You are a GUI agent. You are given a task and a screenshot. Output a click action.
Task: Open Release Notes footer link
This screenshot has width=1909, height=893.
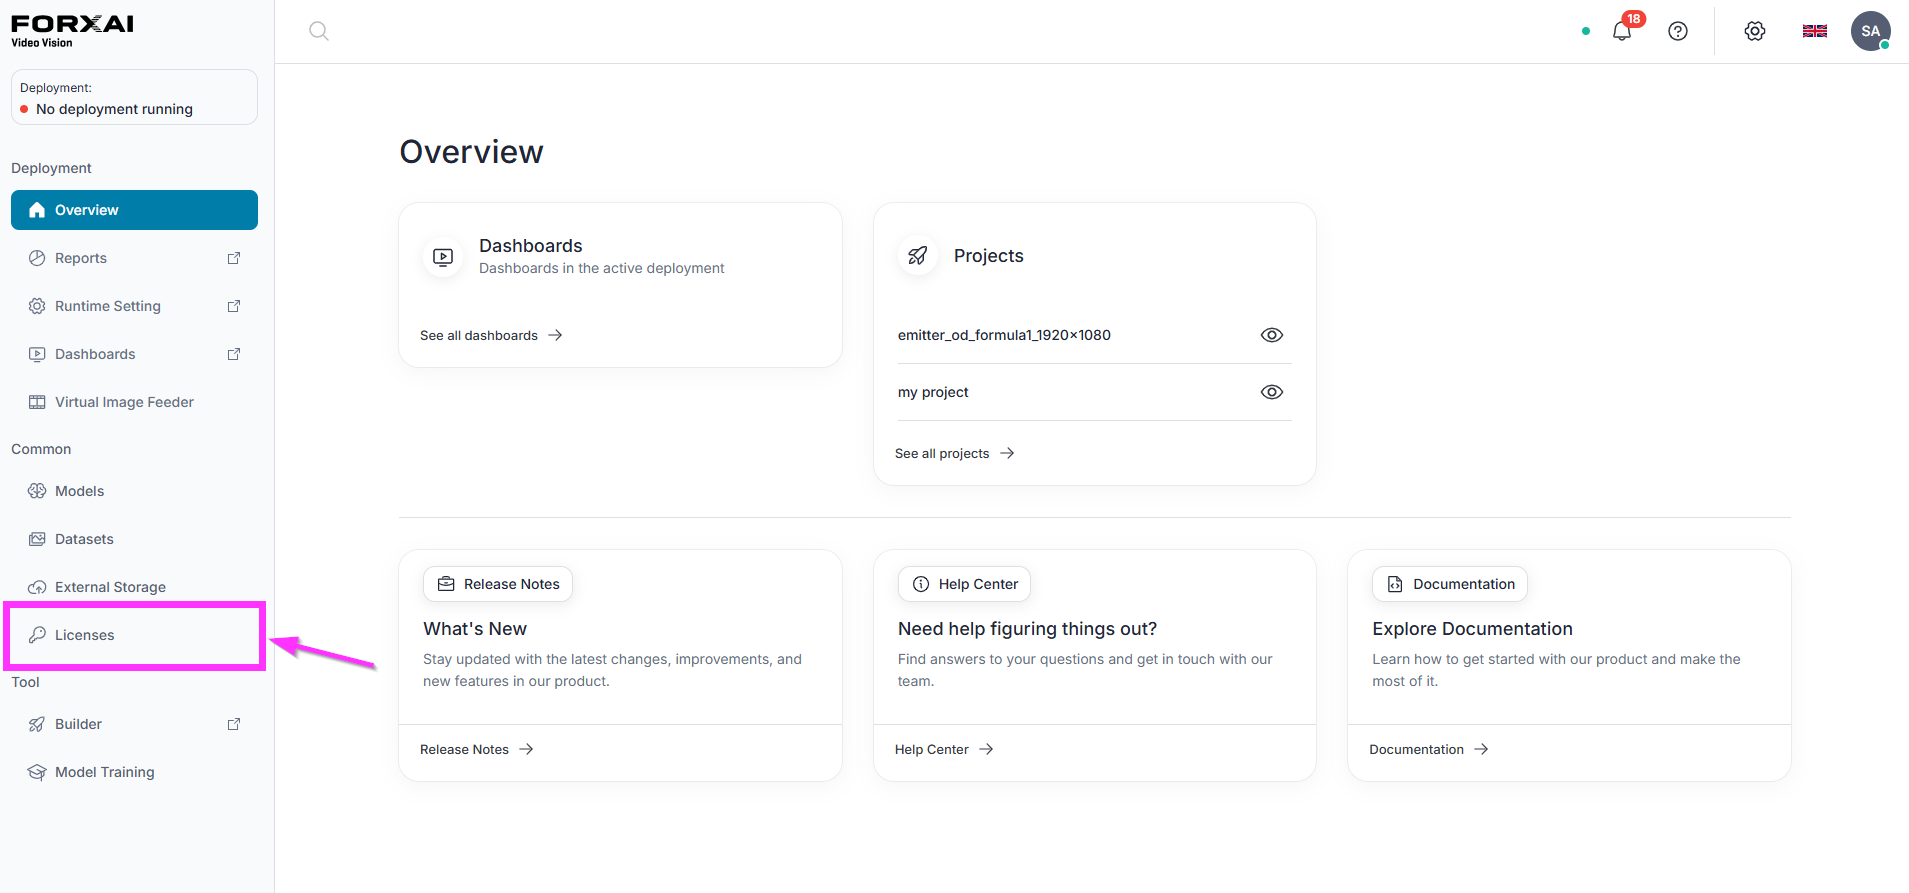pos(476,749)
